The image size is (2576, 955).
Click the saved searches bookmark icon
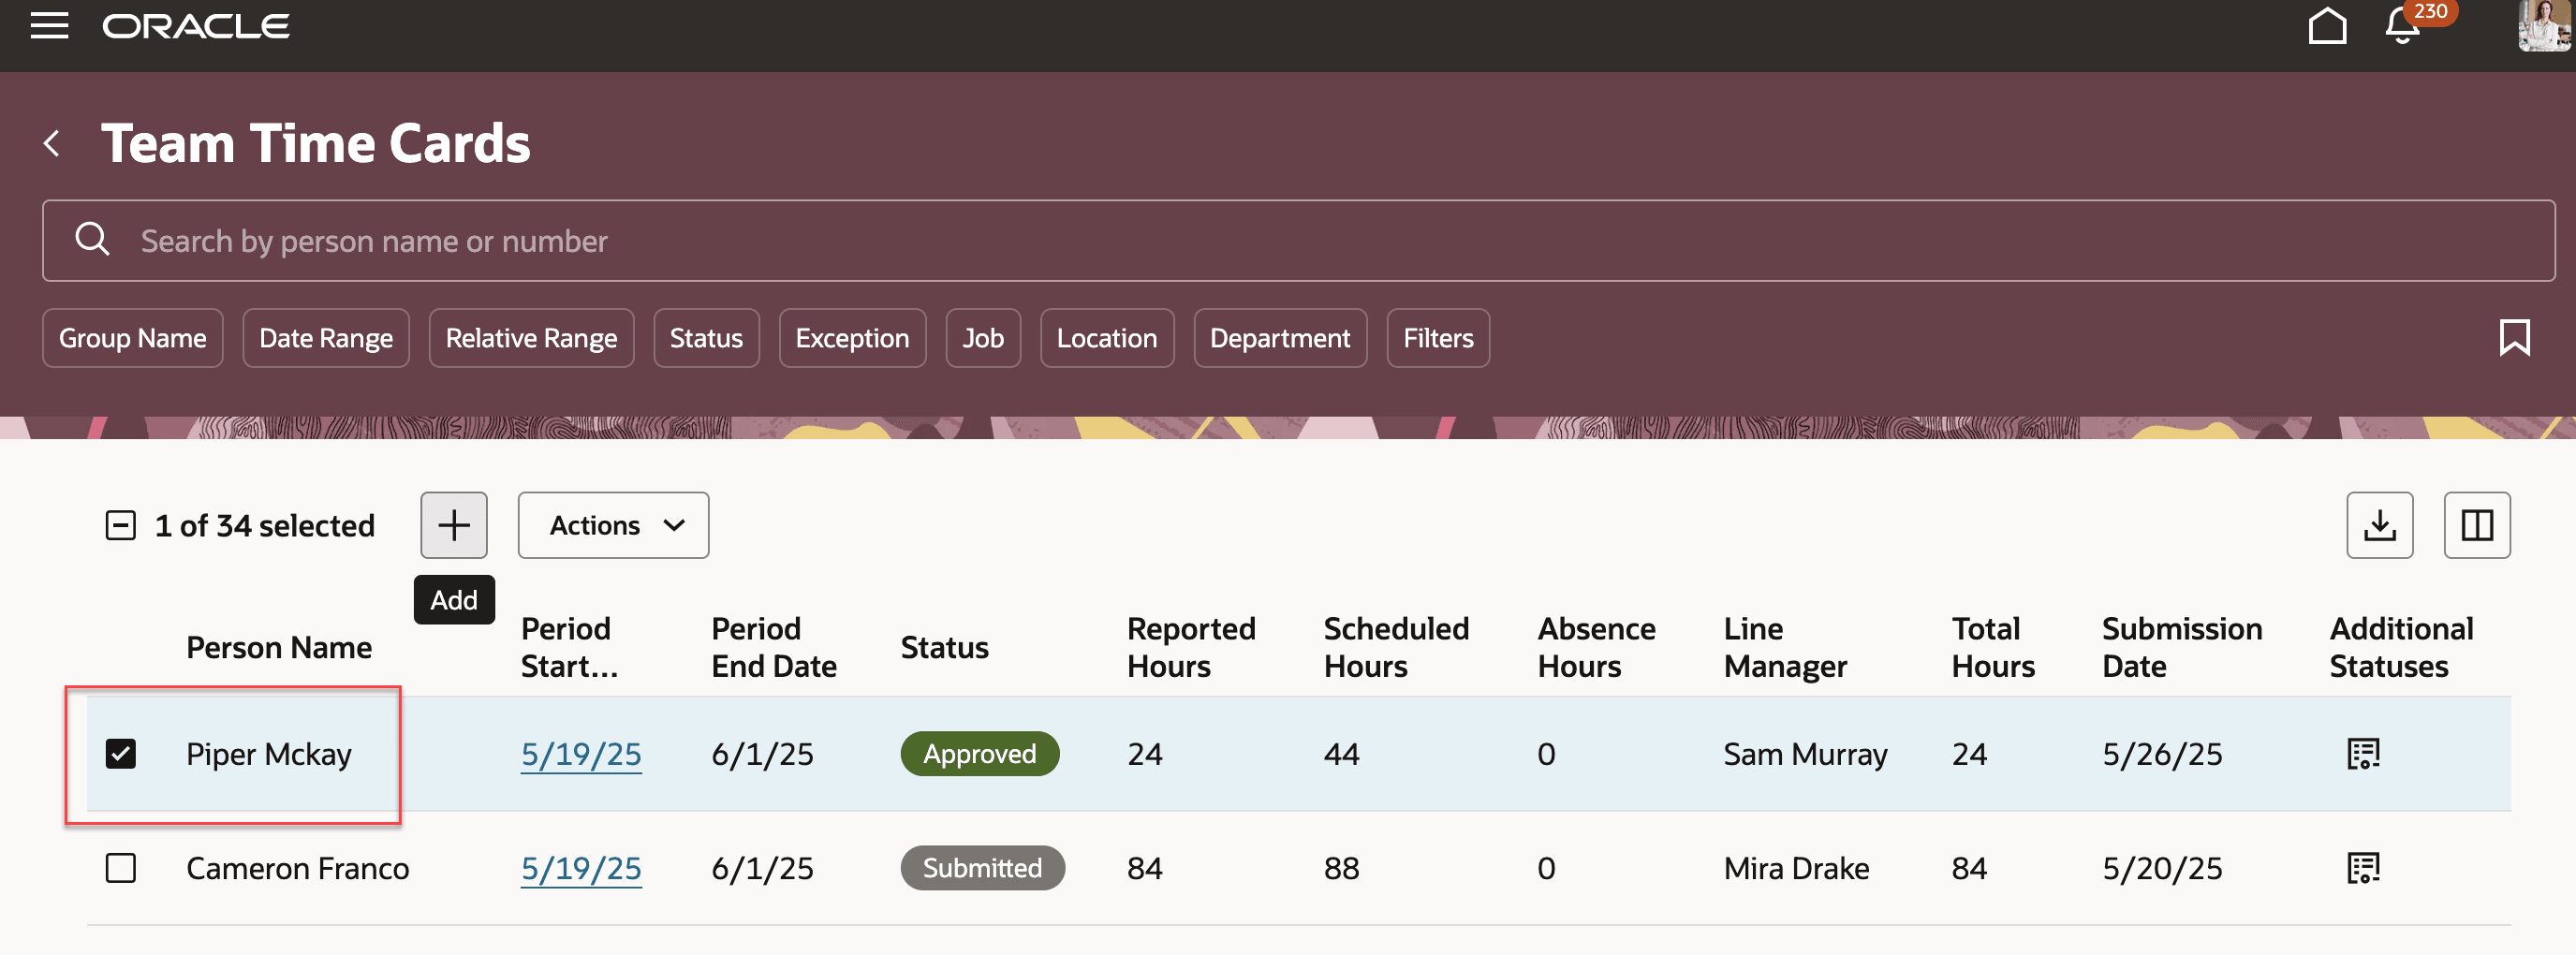point(2513,338)
